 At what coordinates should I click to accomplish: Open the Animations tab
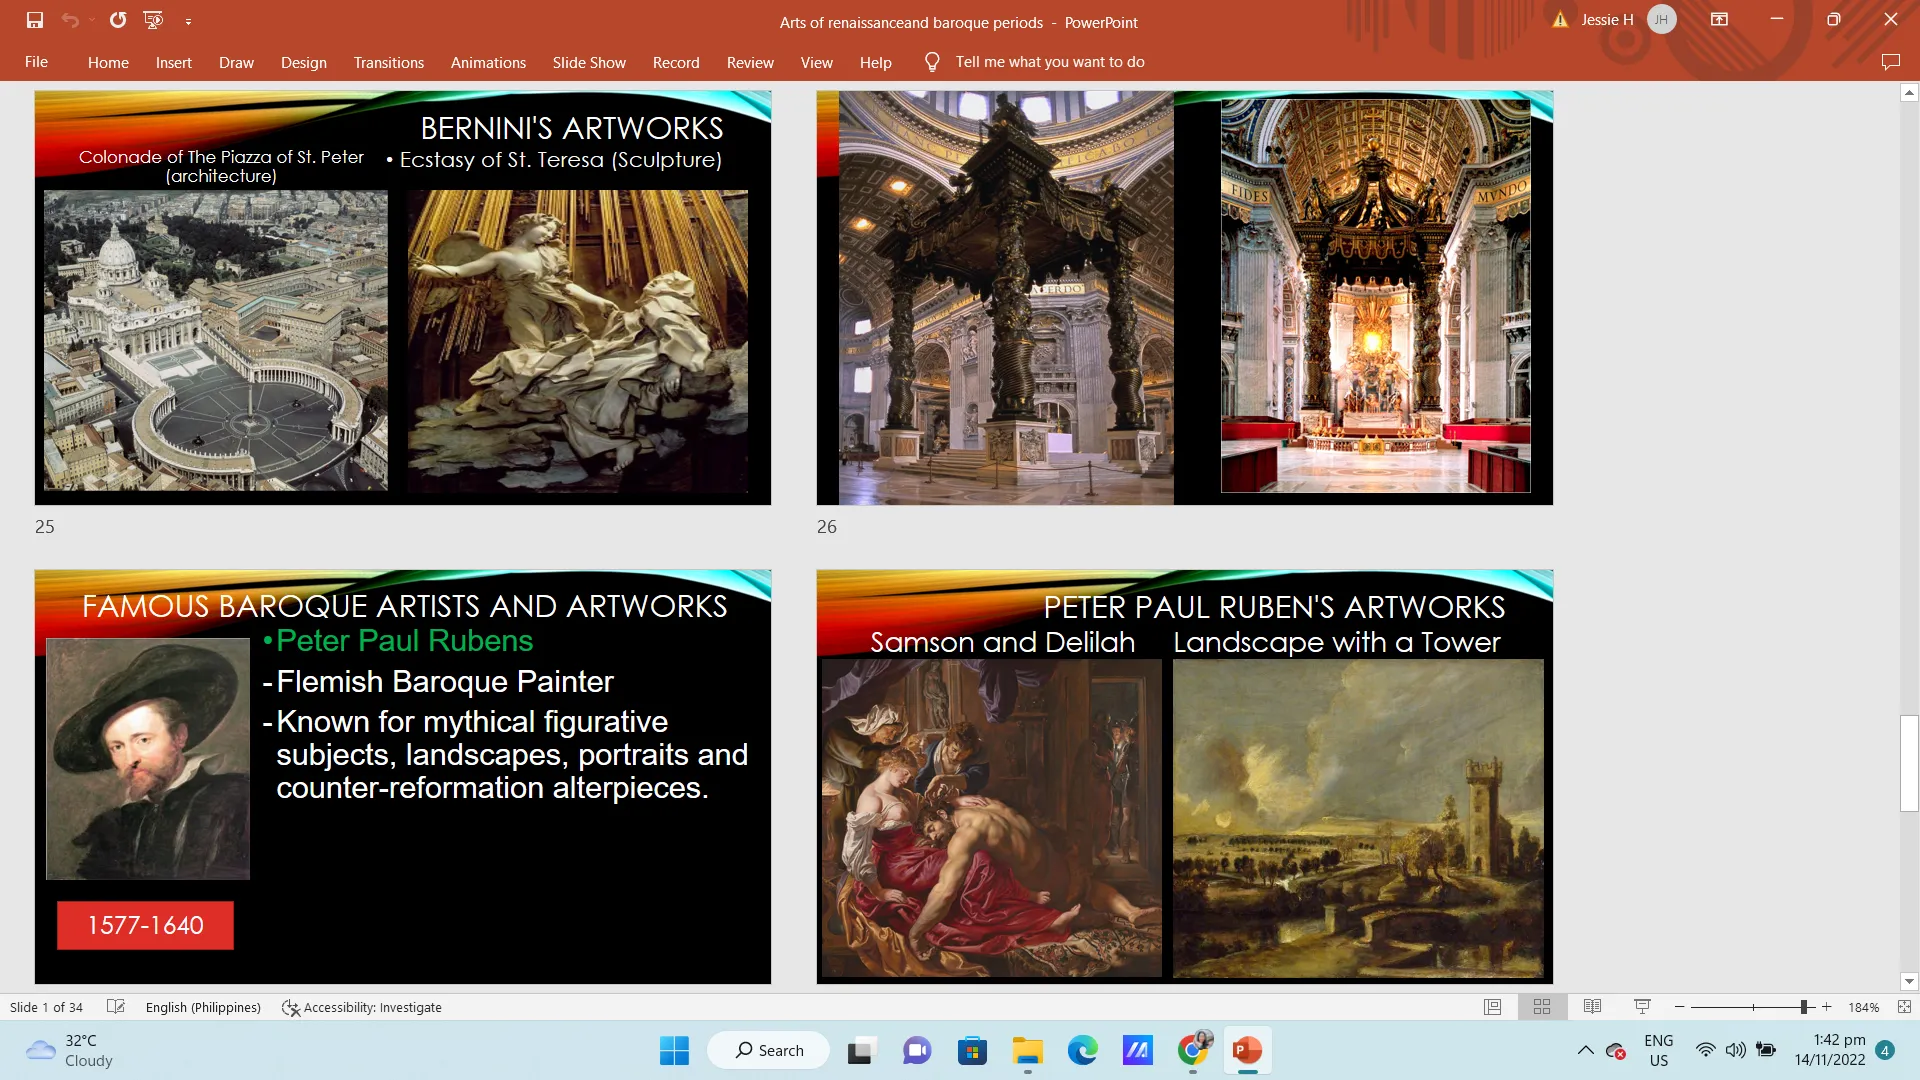(x=488, y=62)
